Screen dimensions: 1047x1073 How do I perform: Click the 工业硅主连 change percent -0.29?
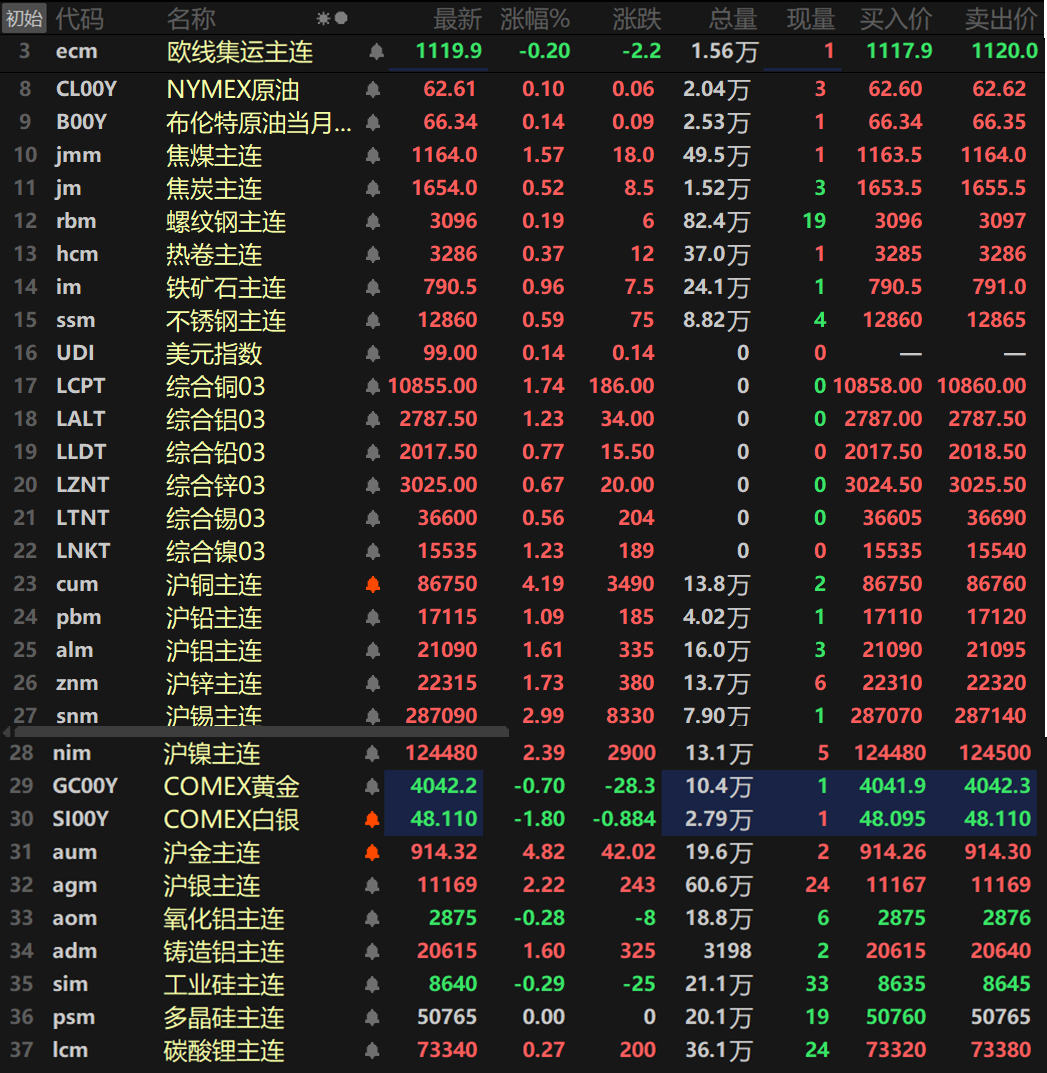pyautogui.click(x=539, y=984)
